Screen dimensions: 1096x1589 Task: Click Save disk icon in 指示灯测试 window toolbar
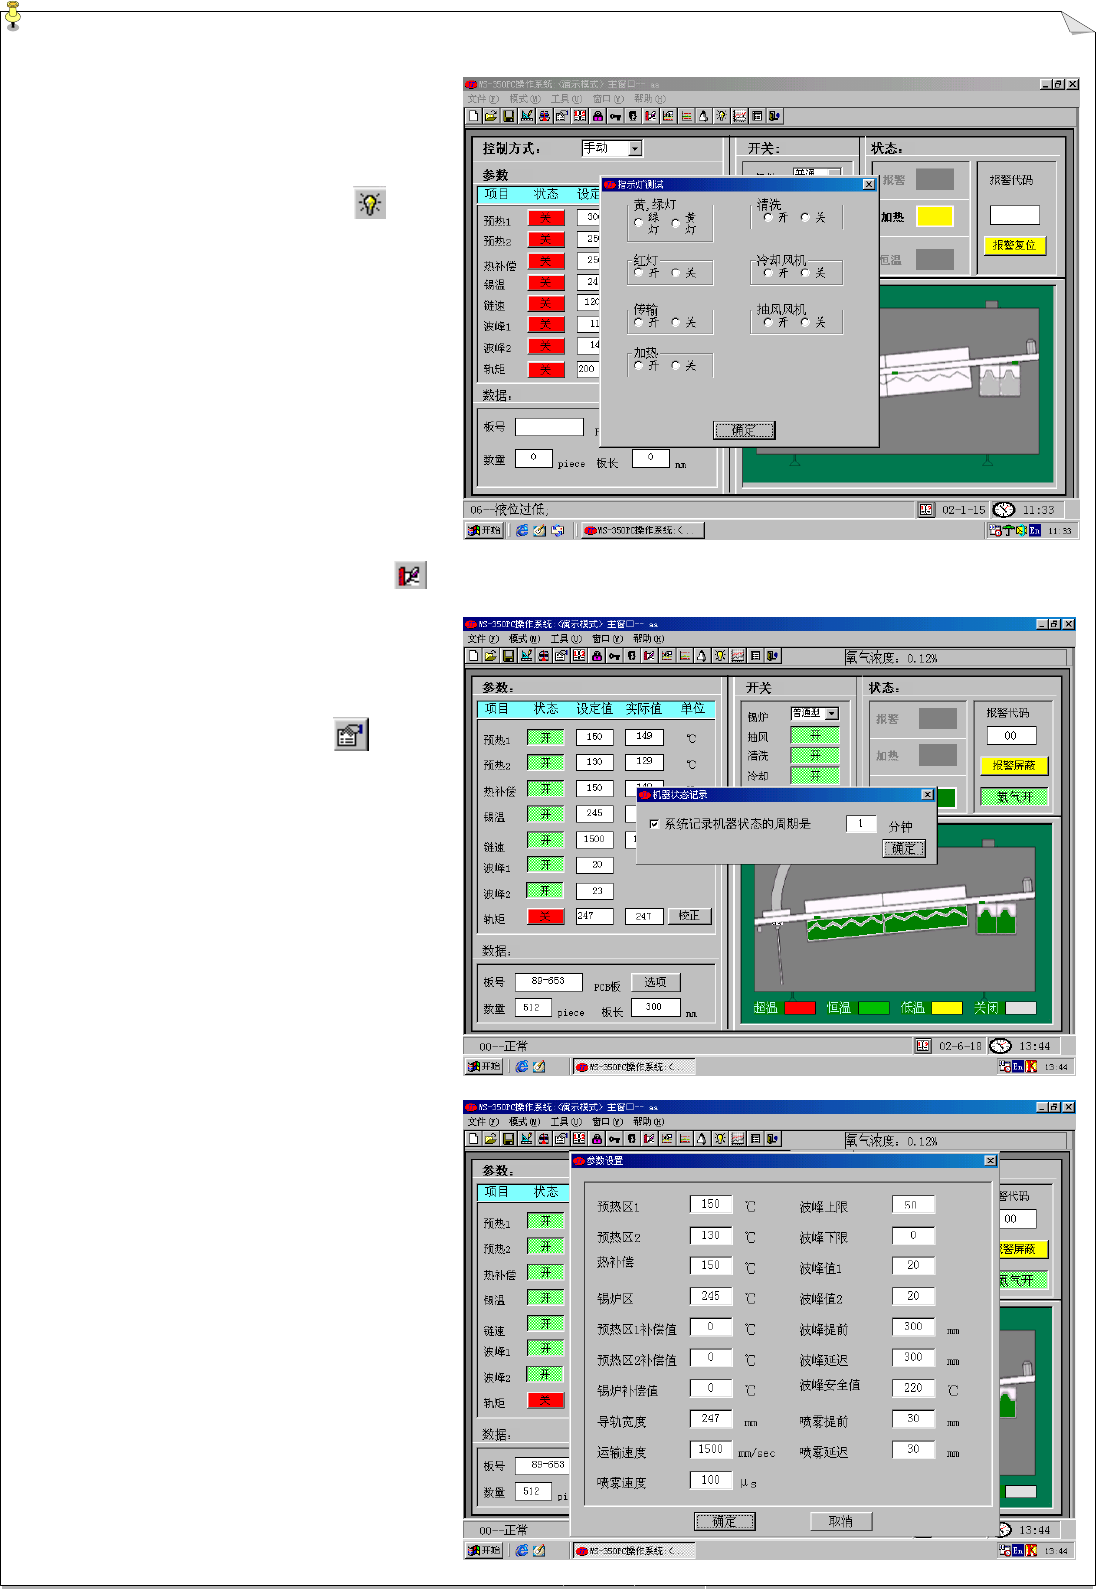[509, 116]
